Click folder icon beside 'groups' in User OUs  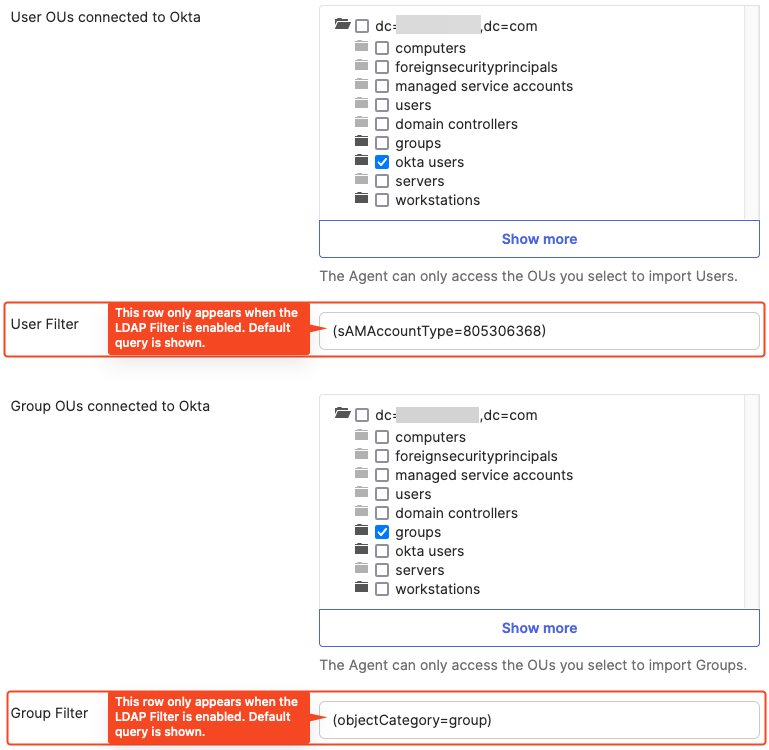click(361, 142)
